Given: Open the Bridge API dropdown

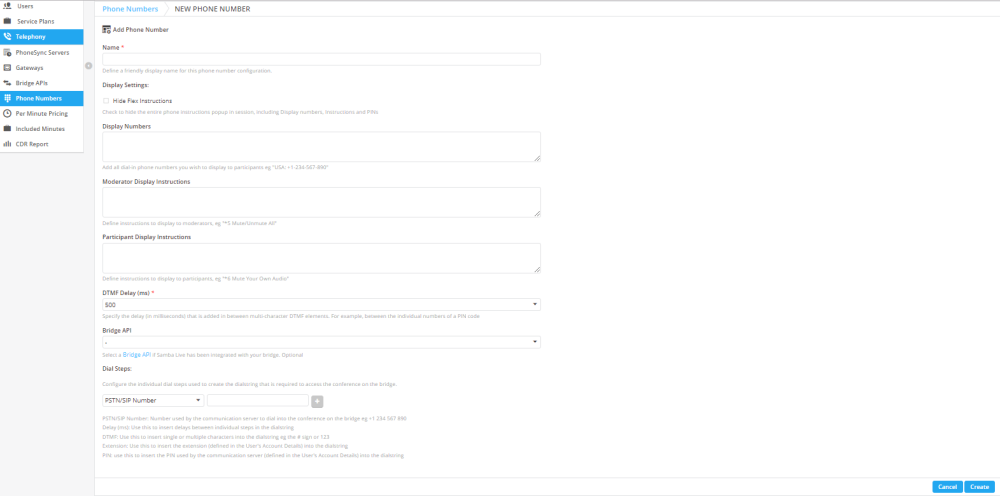Looking at the screenshot, I should tap(321, 342).
